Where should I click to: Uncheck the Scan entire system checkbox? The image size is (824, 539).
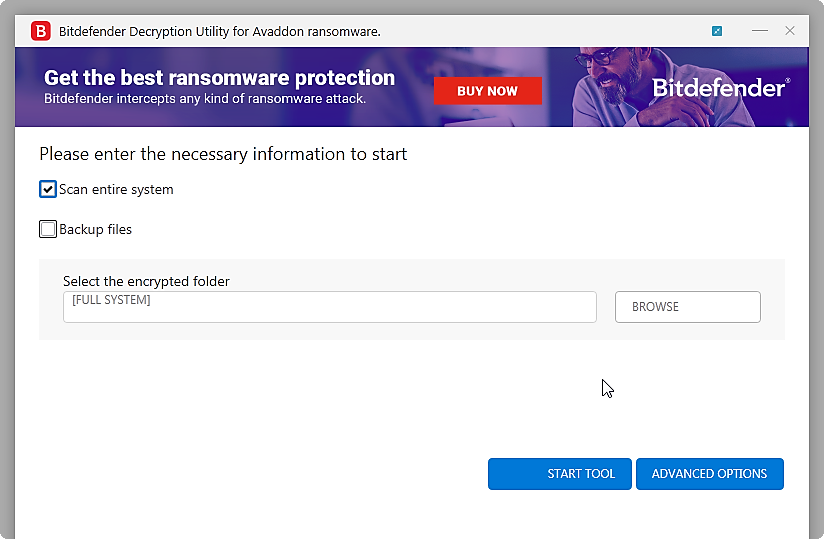pos(48,189)
